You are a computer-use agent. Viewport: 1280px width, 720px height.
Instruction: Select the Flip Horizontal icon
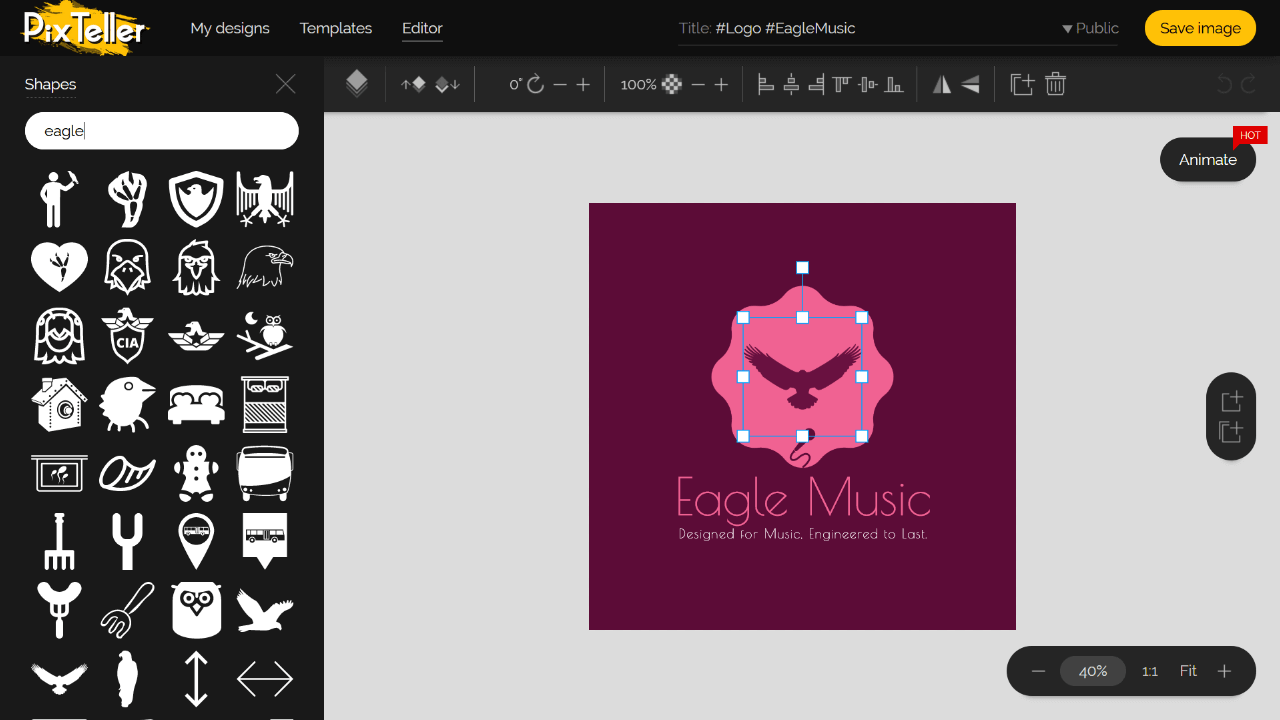pyautogui.click(x=941, y=84)
